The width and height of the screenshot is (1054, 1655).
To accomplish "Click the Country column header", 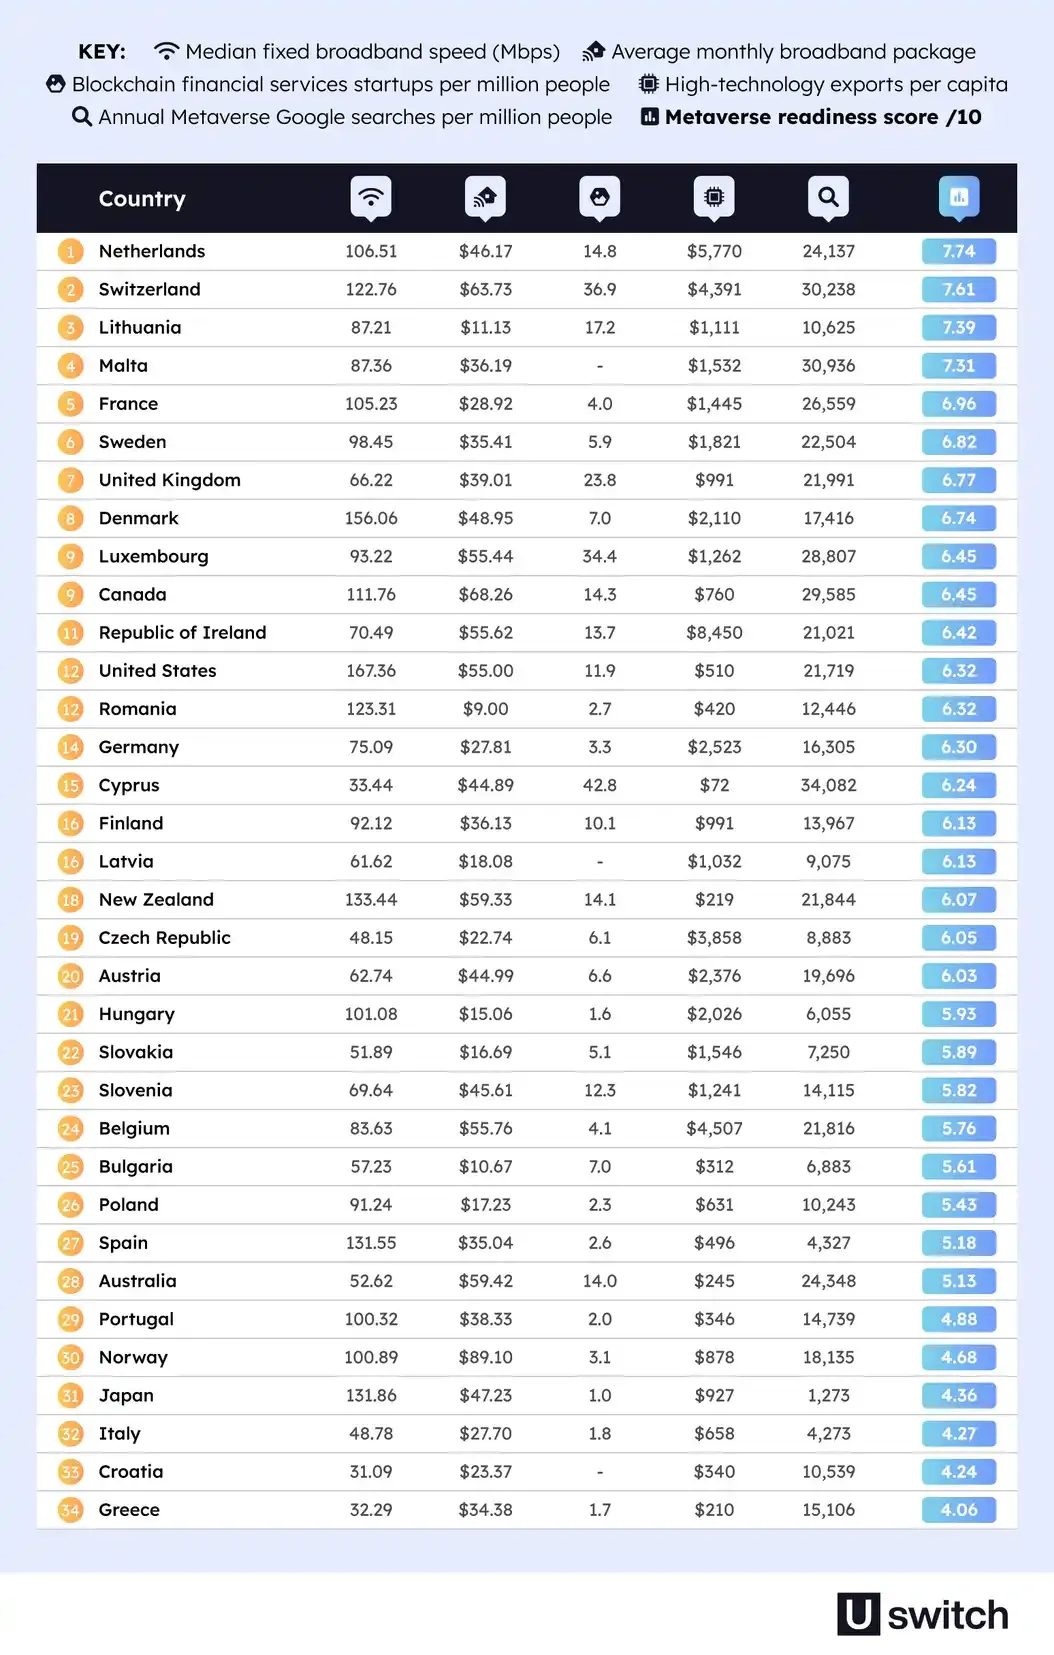I will click(142, 199).
